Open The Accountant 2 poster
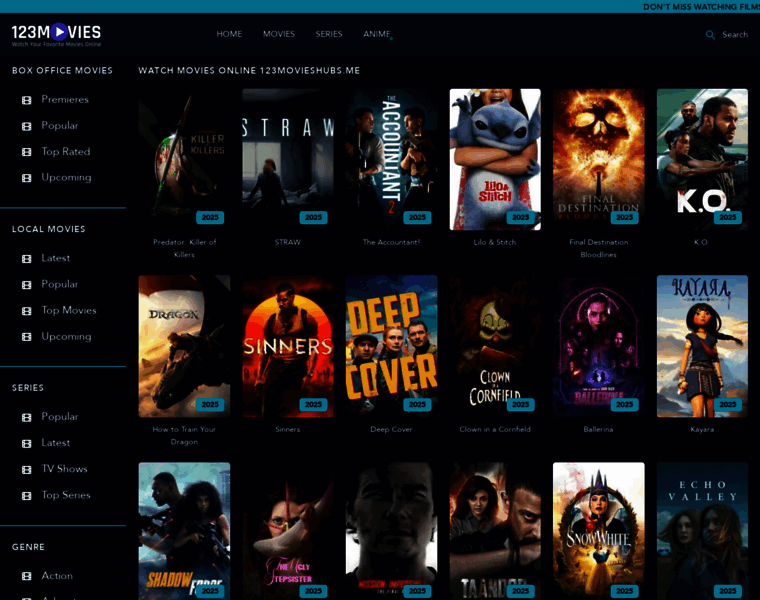The height and width of the screenshot is (600, 760). pos(392,159)
